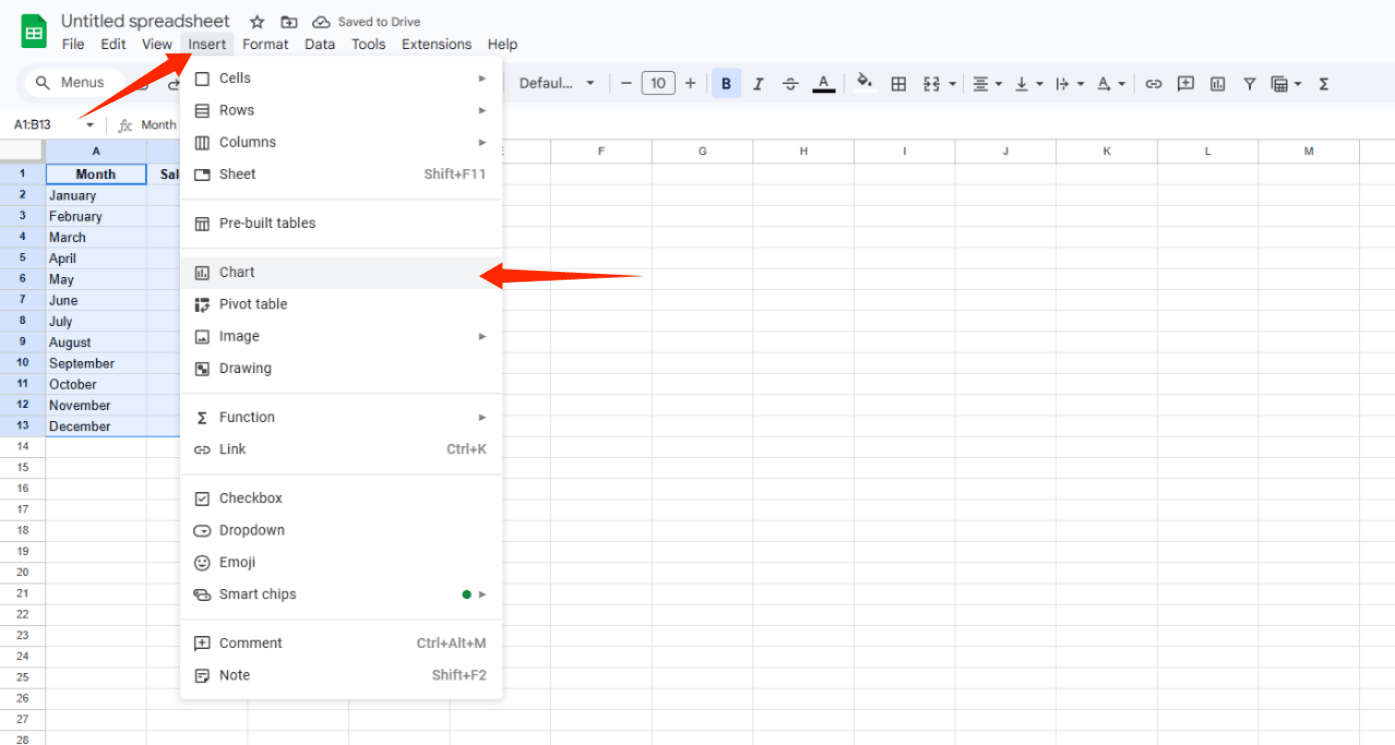Increase font size with plus button
1395x745 pixels.
(x=690, y=84)
